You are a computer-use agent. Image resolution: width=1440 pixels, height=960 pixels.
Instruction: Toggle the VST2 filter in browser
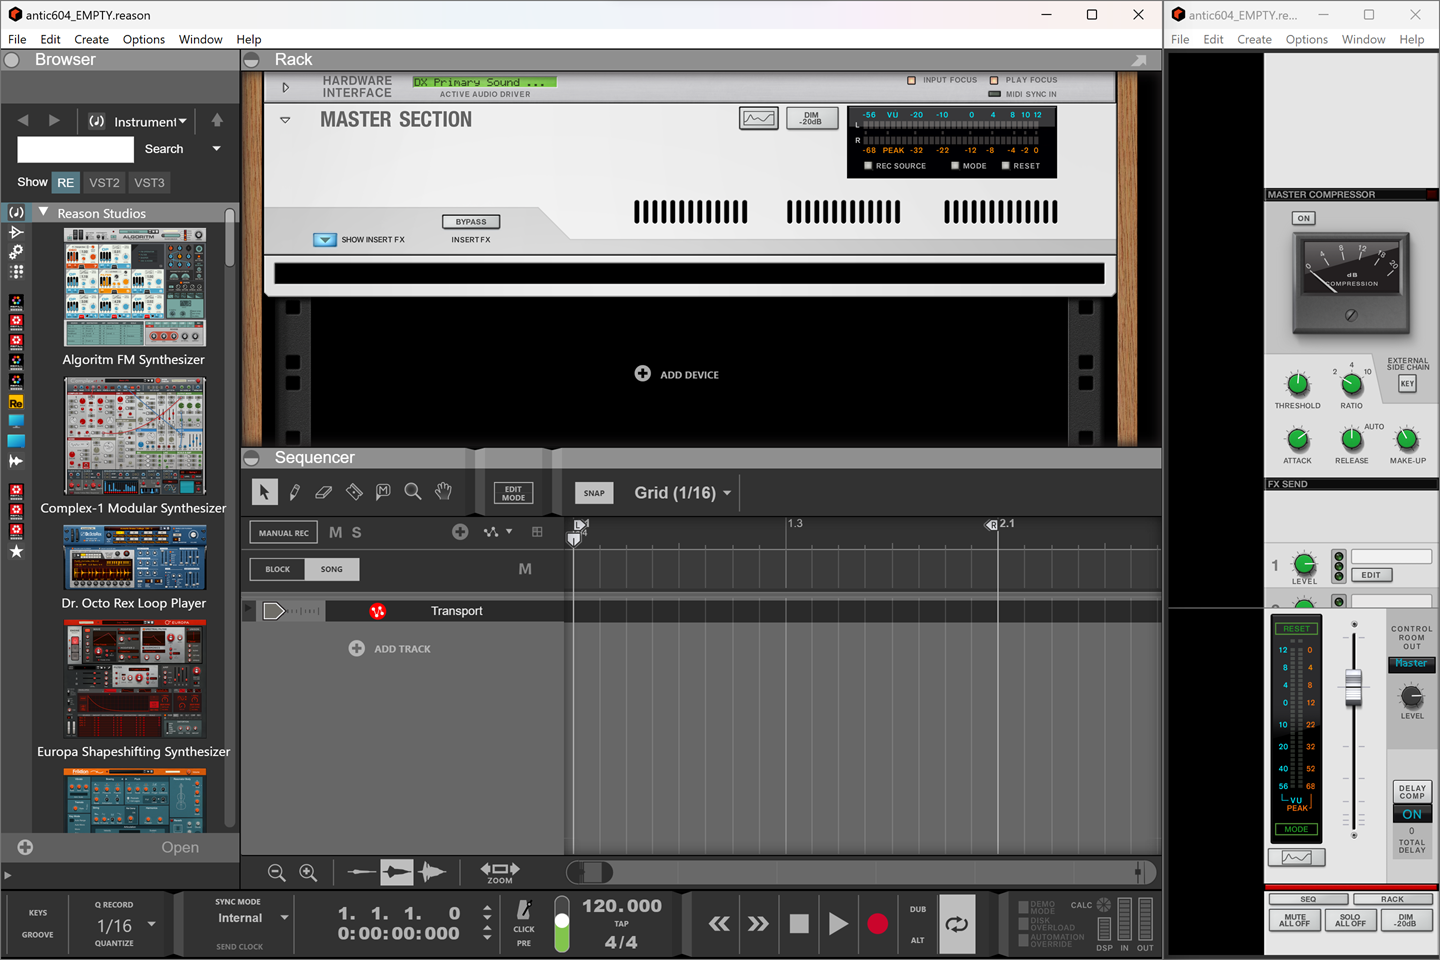coord(104,182)
